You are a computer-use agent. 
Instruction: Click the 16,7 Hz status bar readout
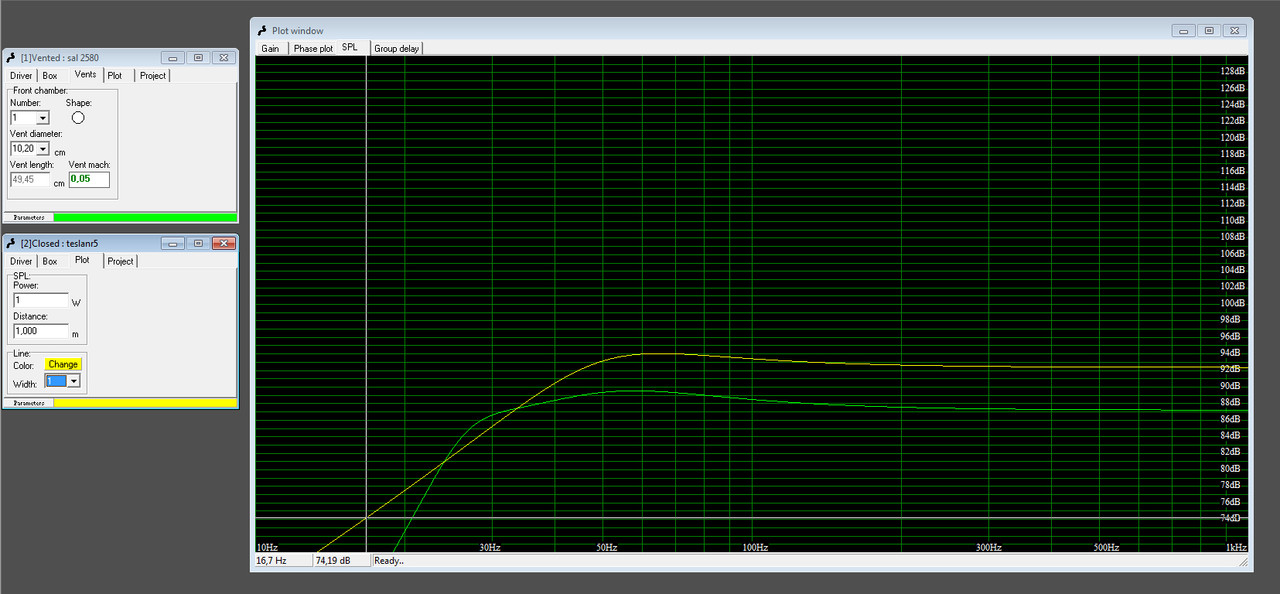click(x=282, y=561)
